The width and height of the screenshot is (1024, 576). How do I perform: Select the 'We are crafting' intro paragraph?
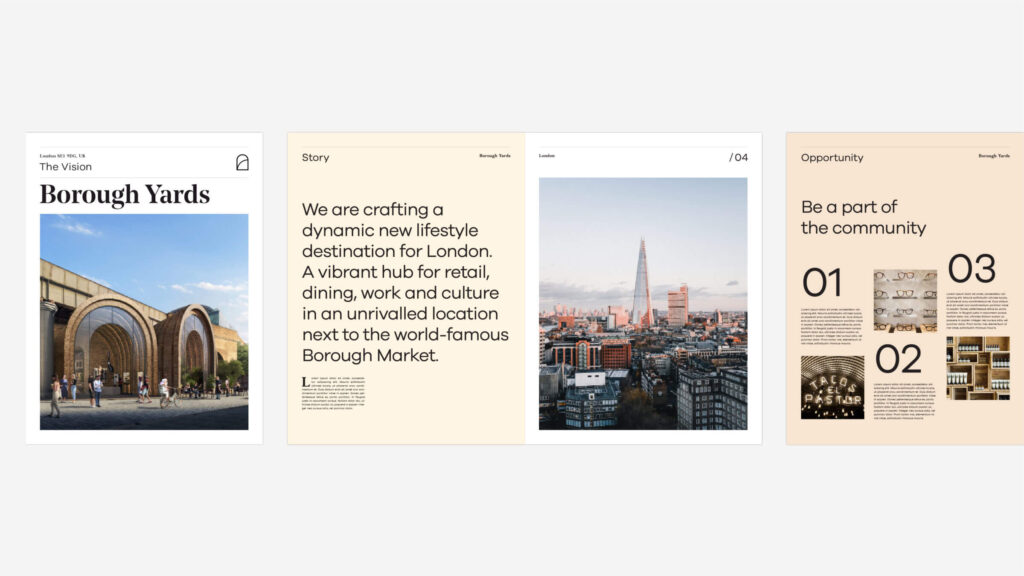pos(405,282)
